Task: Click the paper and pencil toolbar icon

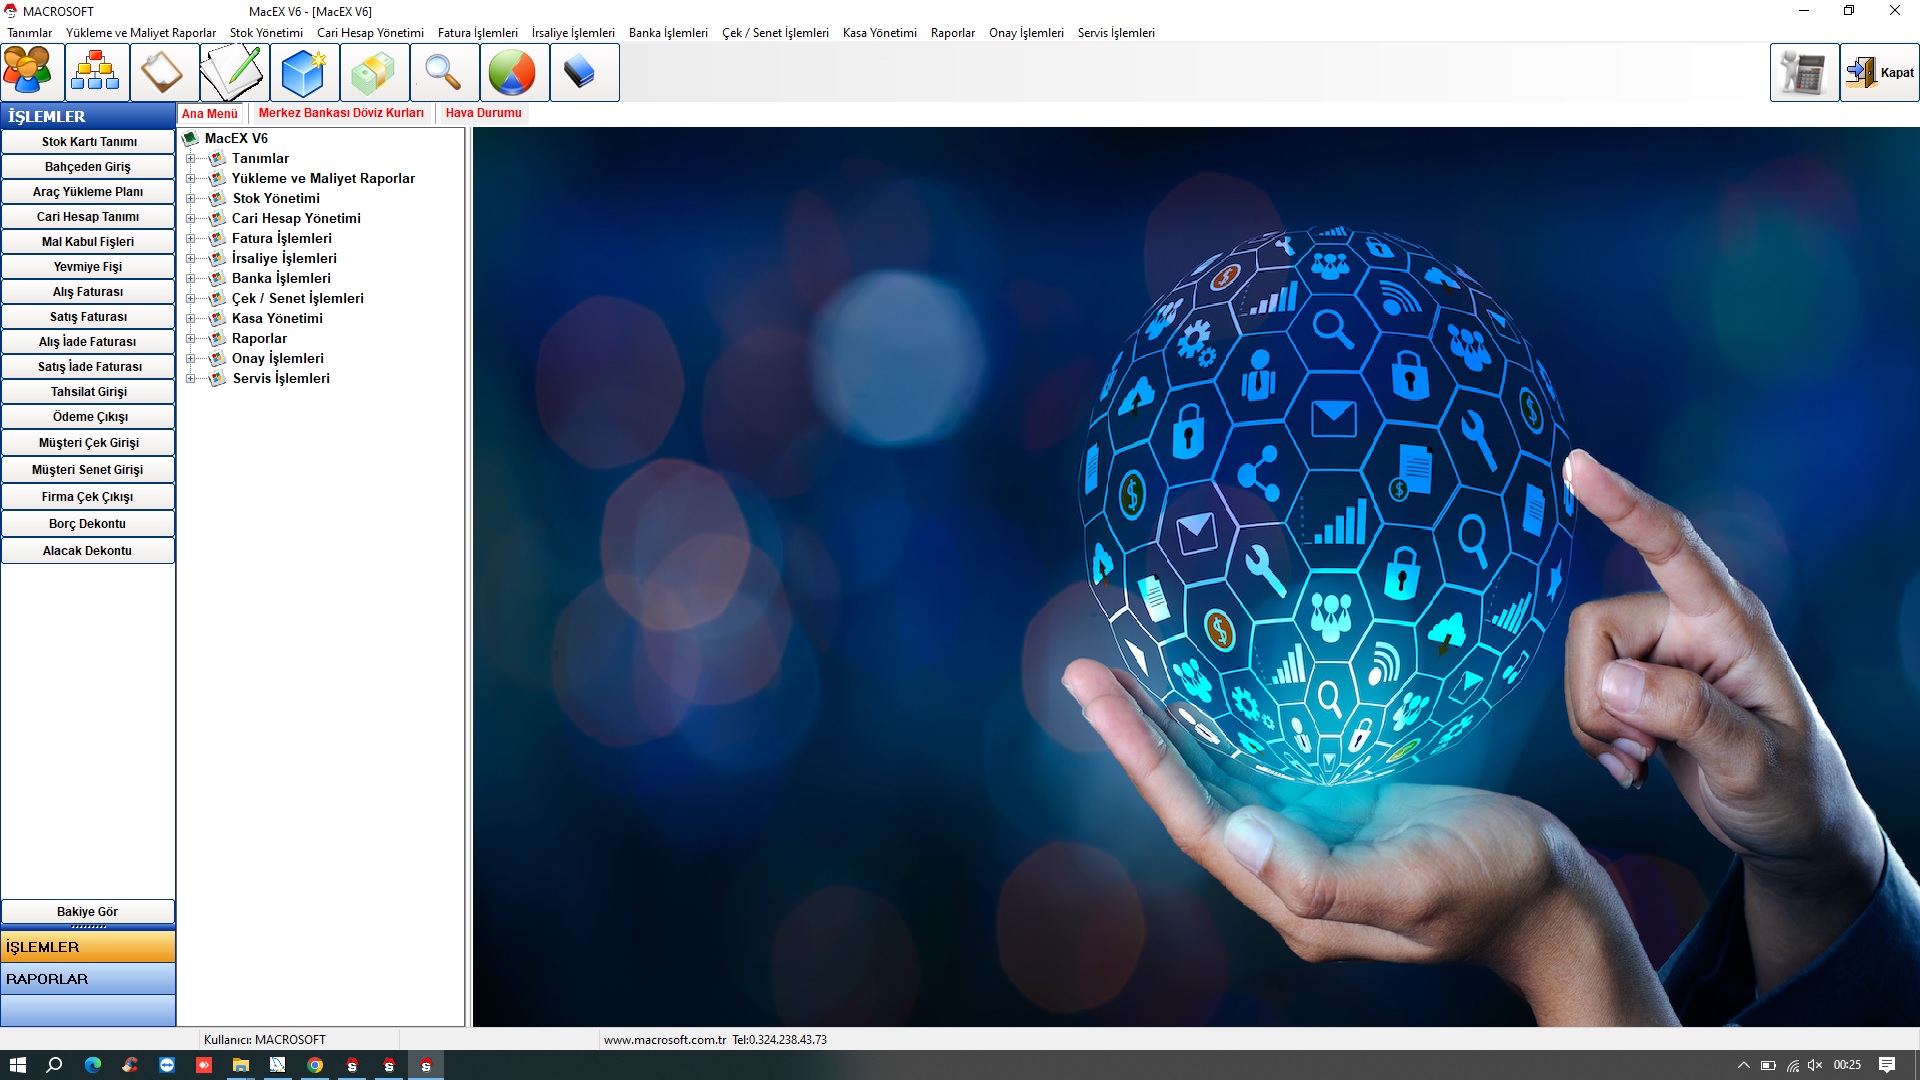Action: pyautogui.click(x=232, y=72)
